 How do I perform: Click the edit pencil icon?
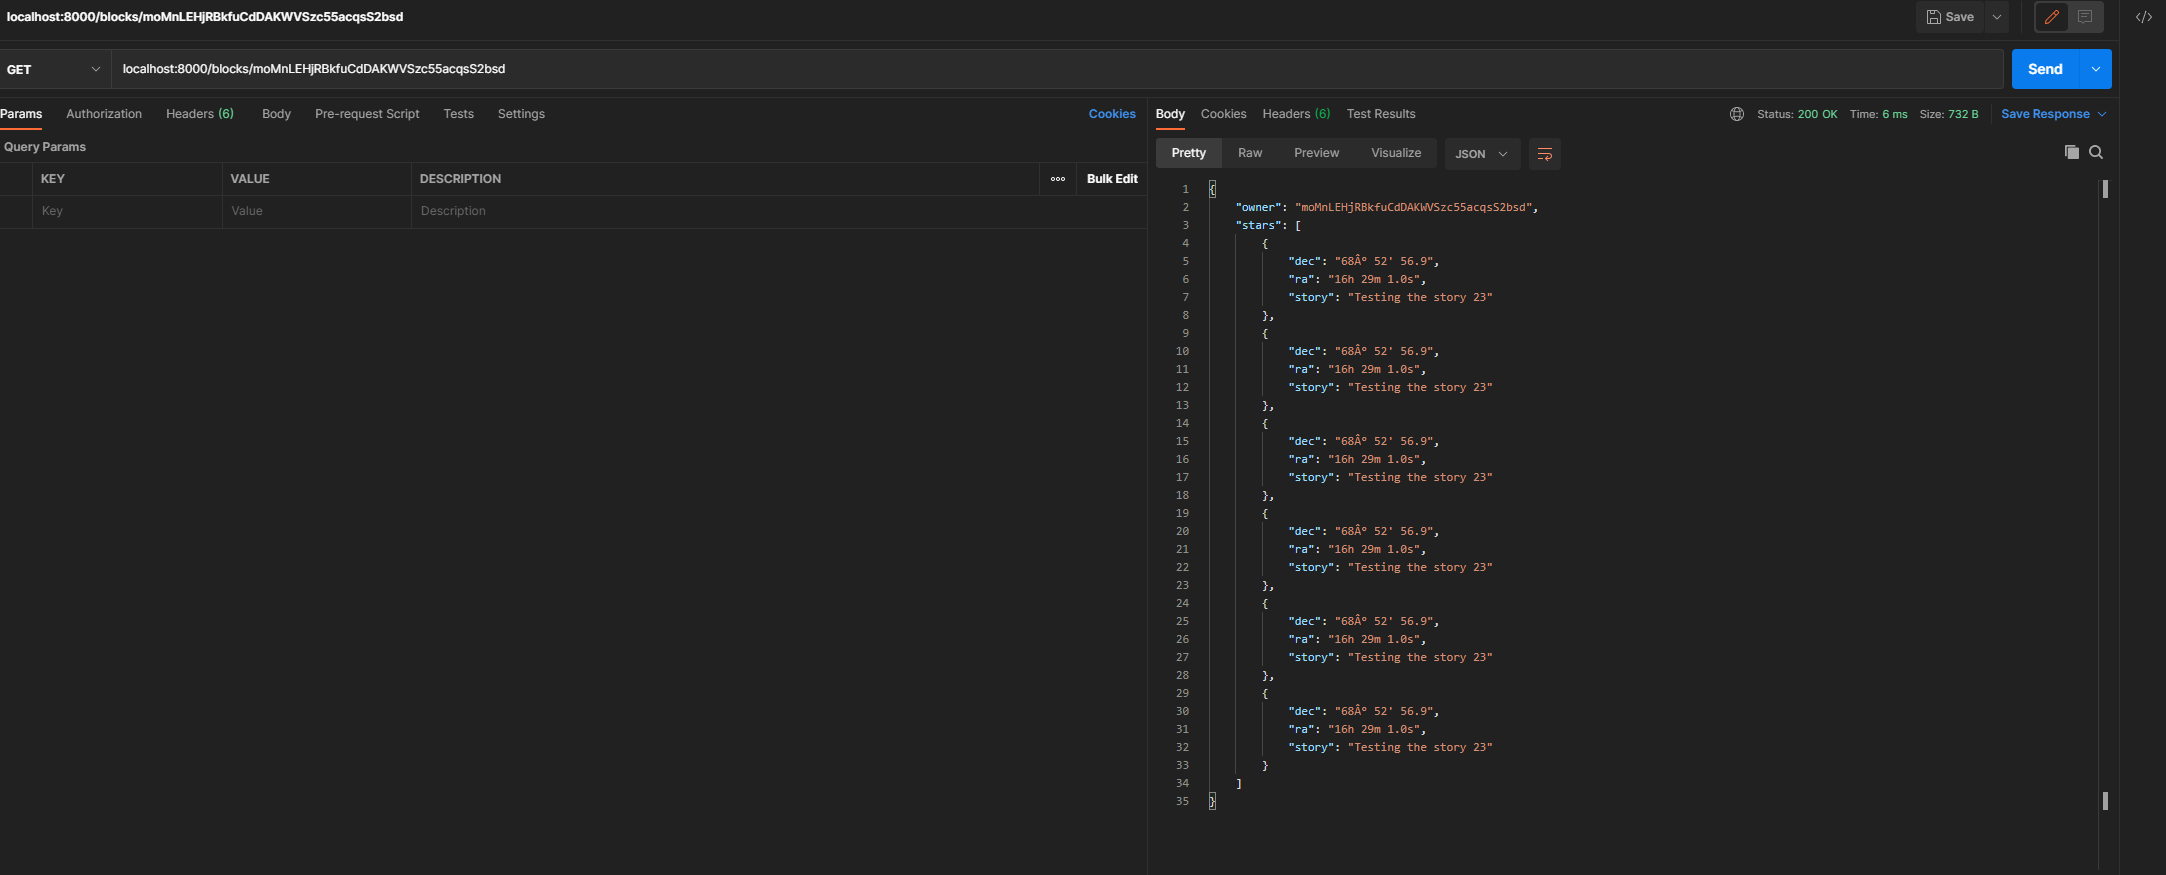(x=2051, y=17)
